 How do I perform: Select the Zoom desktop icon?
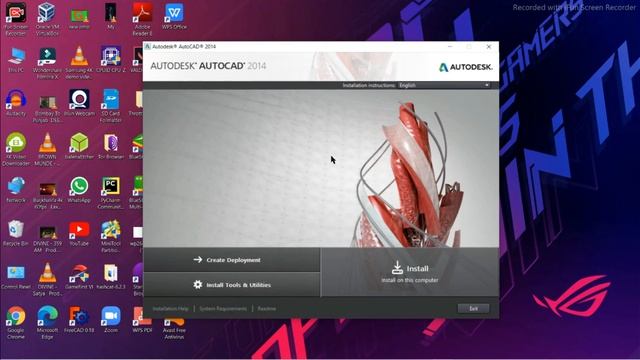tap(111, 320)
